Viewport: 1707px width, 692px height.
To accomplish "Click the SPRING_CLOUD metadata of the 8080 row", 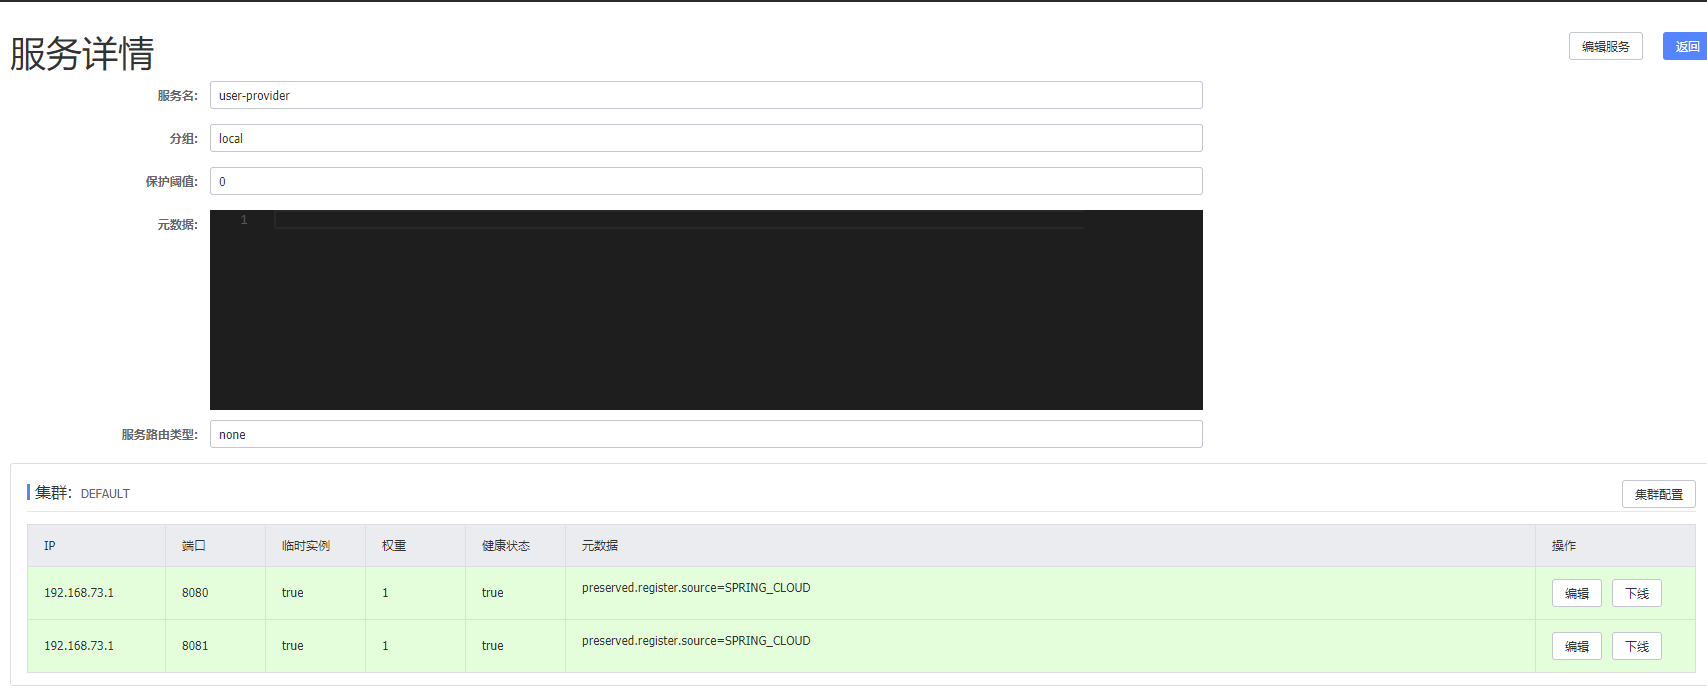I will pyautogui.click(x=696, y=588).
